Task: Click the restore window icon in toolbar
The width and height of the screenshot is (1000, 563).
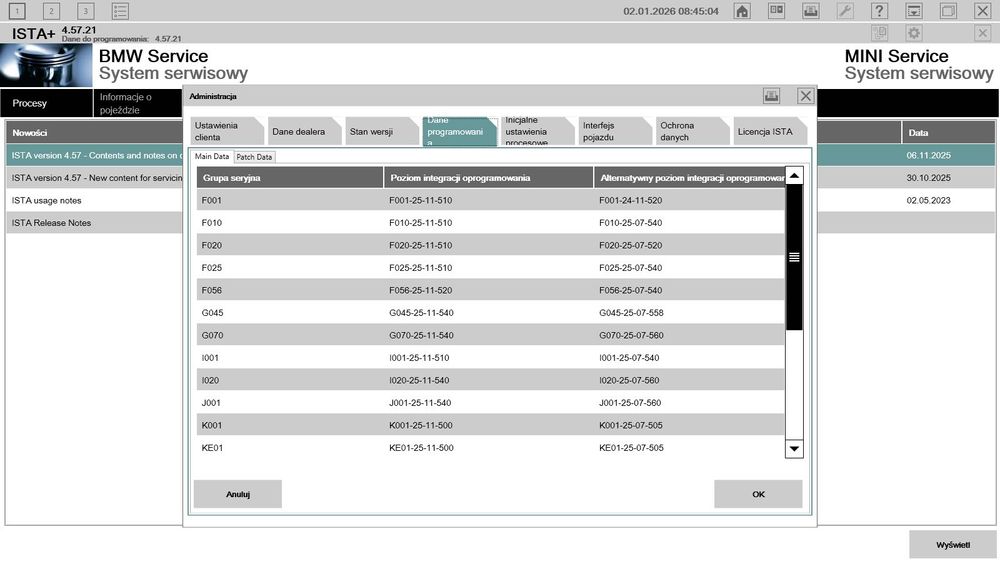Action: [x=948, y=11]
